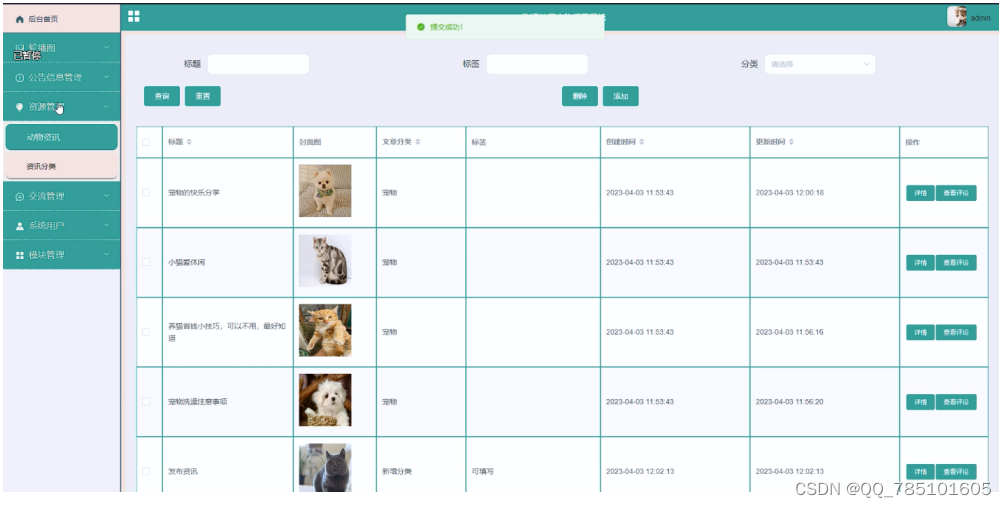Check the row for 宠物的快乐分享

point(146,192)
